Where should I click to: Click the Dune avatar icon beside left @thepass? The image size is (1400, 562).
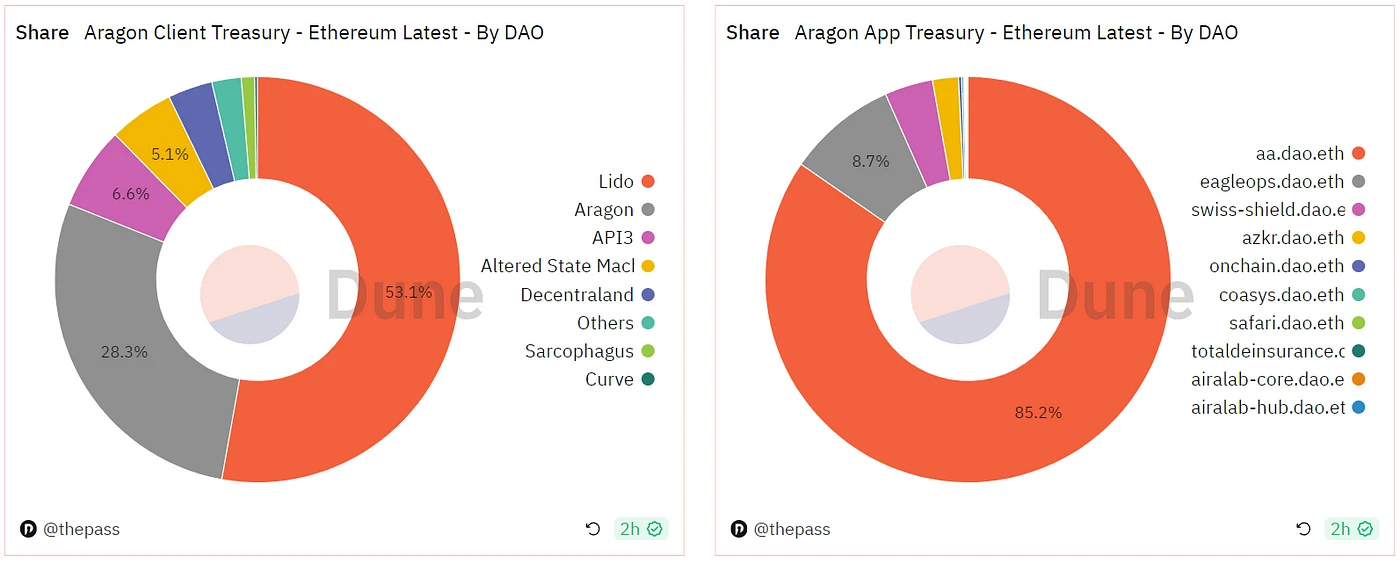click(28, 529)
